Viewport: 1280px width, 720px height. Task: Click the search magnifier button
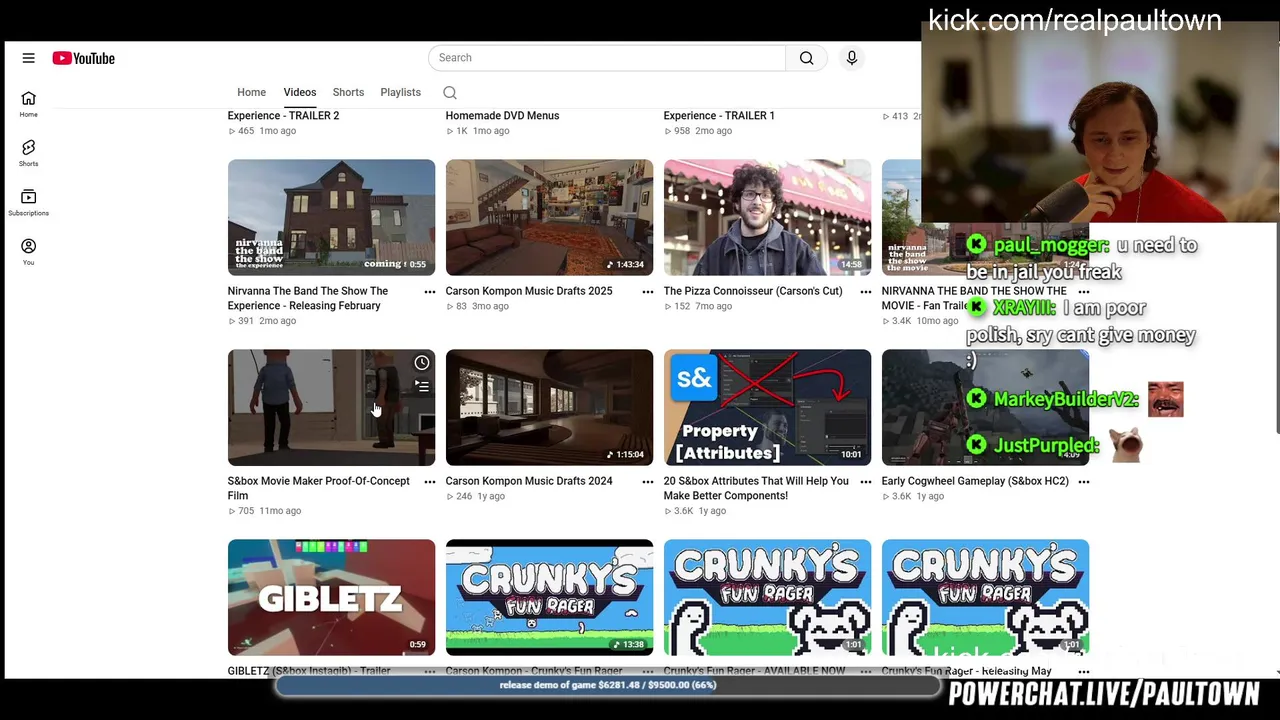[x=807, y=58]
